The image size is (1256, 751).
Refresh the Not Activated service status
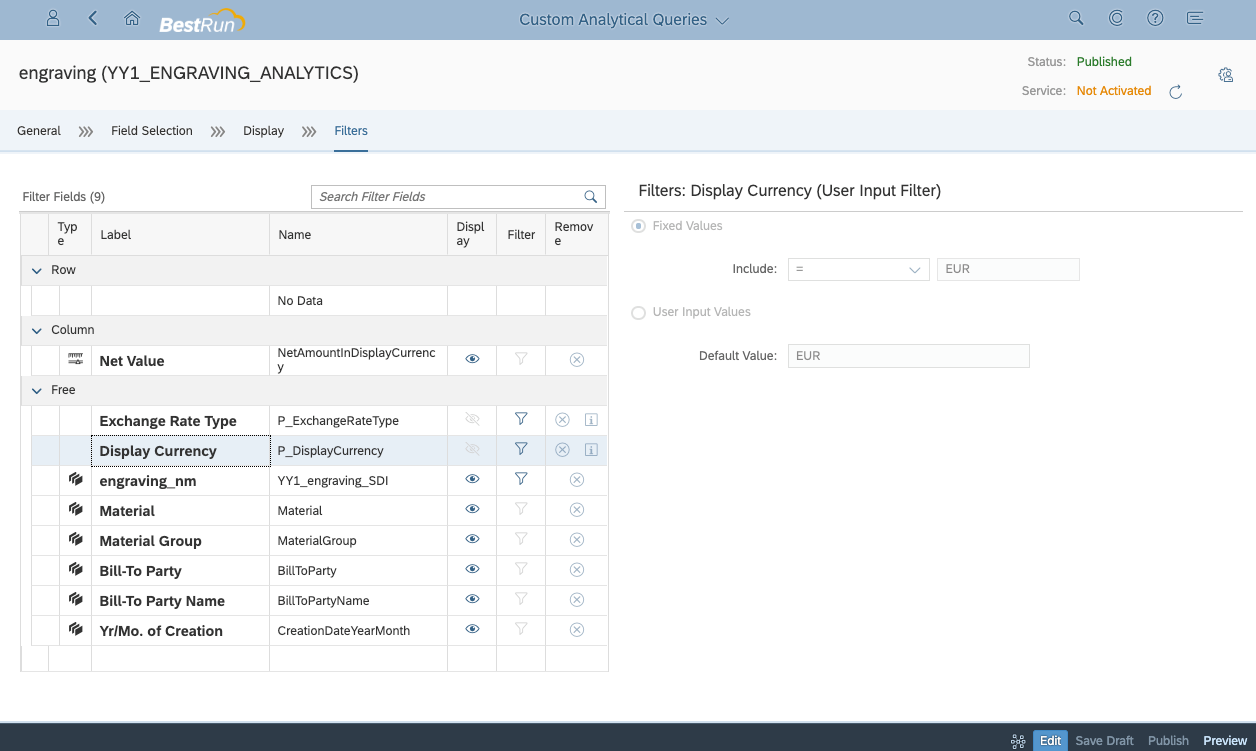pyautogui.click(x=1175, y=91)
